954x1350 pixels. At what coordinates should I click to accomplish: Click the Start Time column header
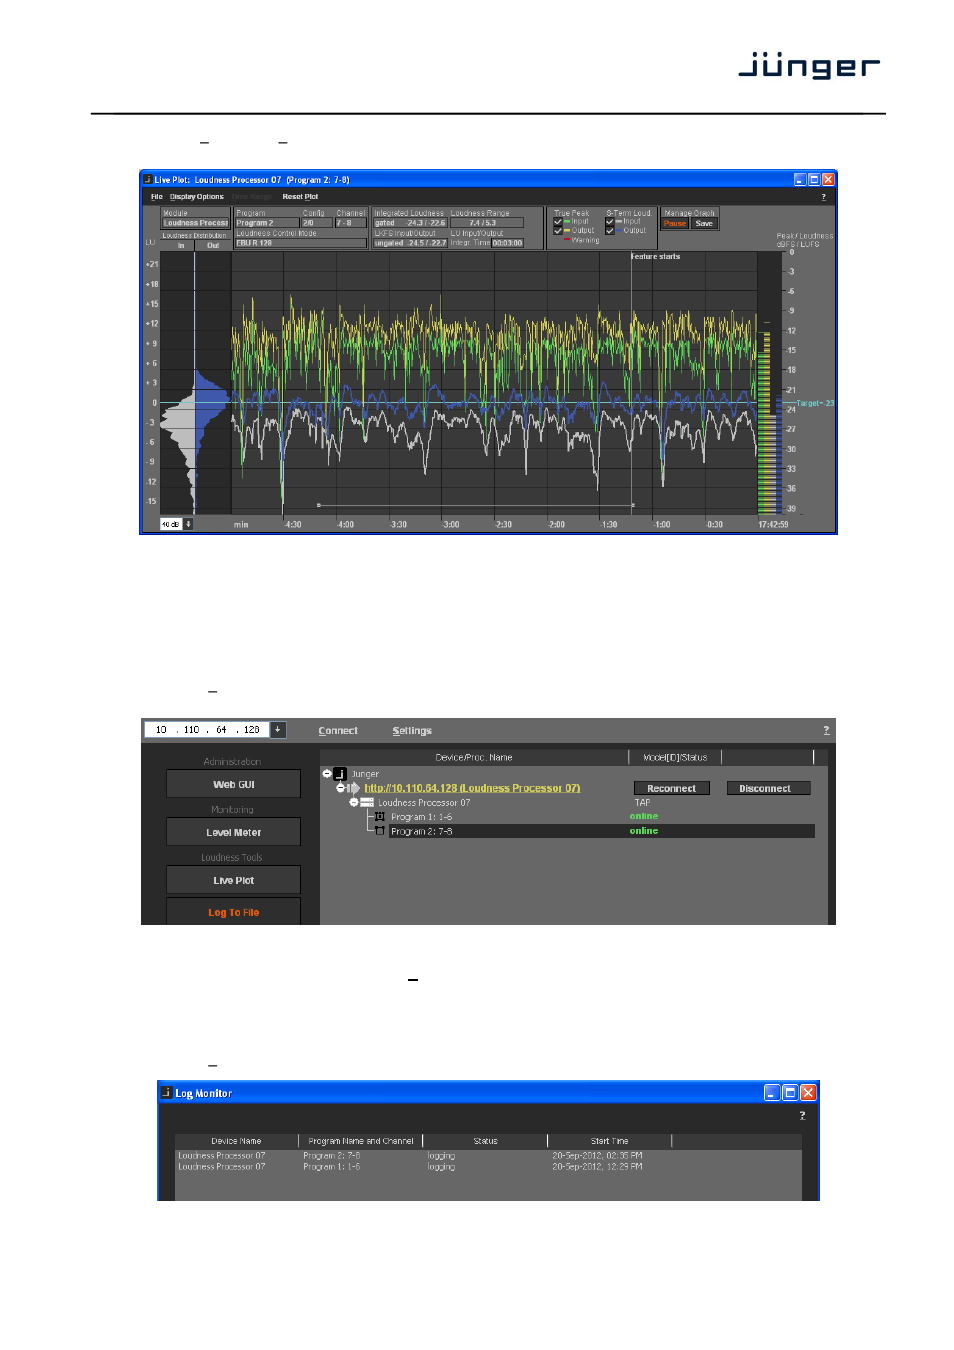pyautogui.click(x=610, y=1141)
